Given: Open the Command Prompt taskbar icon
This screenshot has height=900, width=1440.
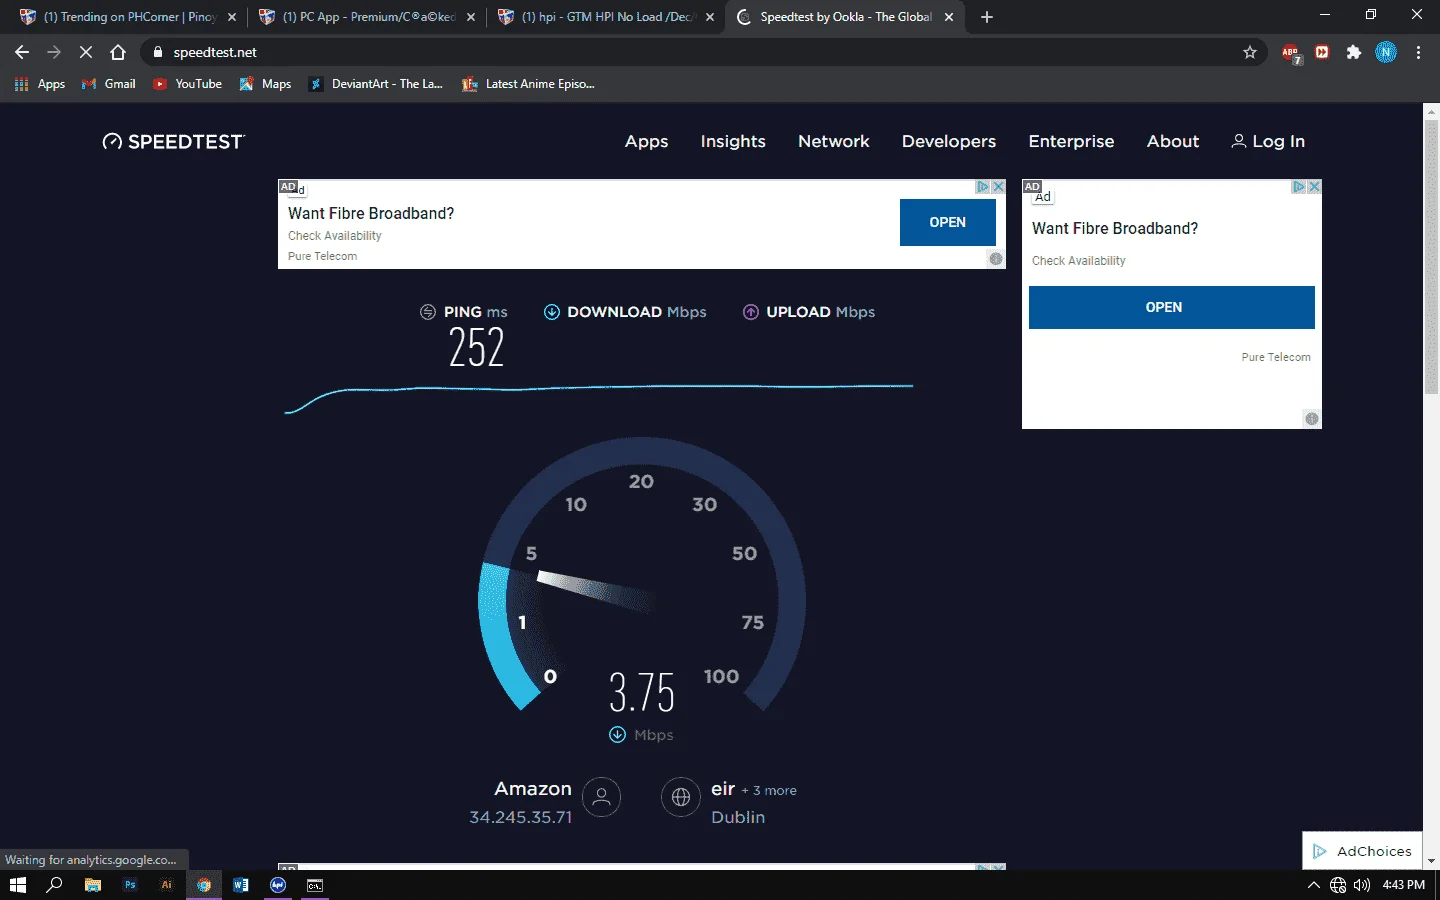Looking at the screenshot, I should (315, 885).
